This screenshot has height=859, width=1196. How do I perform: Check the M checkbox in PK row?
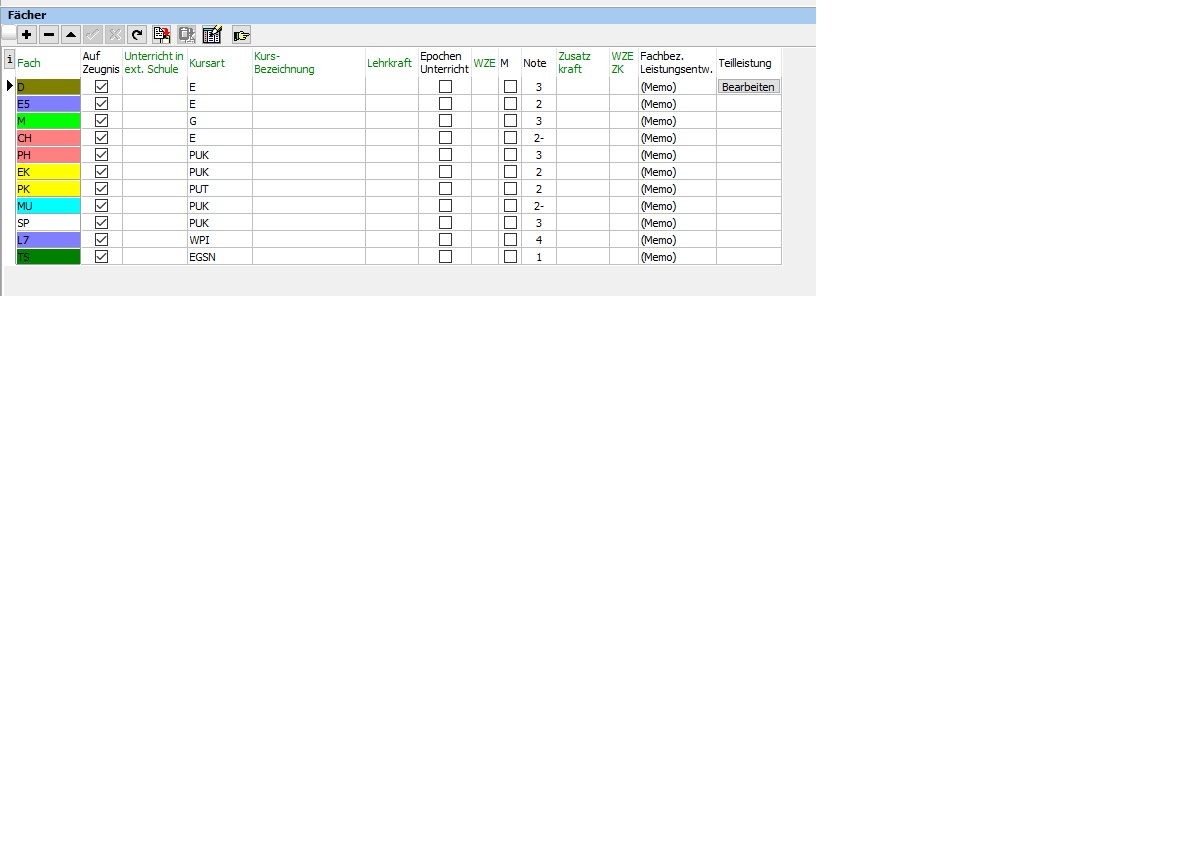(510, 188)
